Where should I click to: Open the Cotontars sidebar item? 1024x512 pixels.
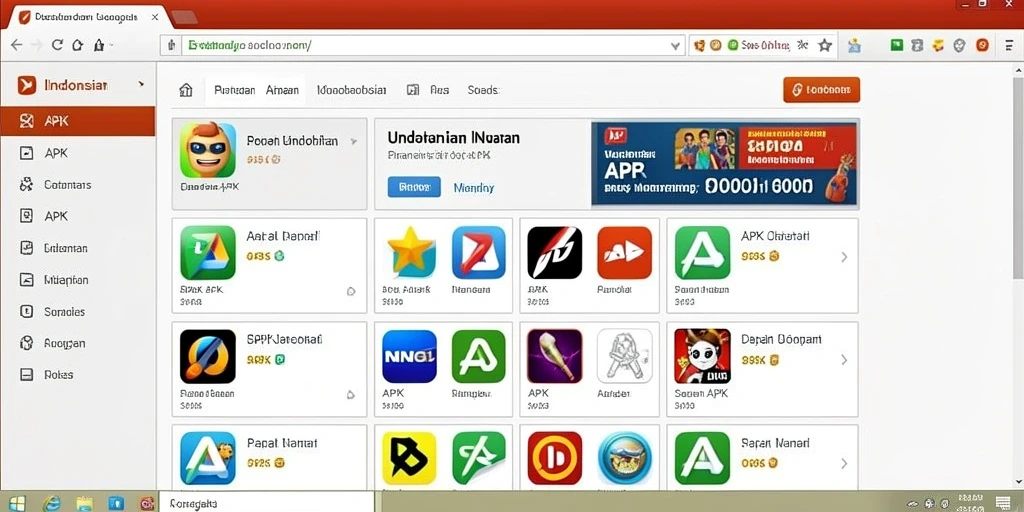pos(78,185)
